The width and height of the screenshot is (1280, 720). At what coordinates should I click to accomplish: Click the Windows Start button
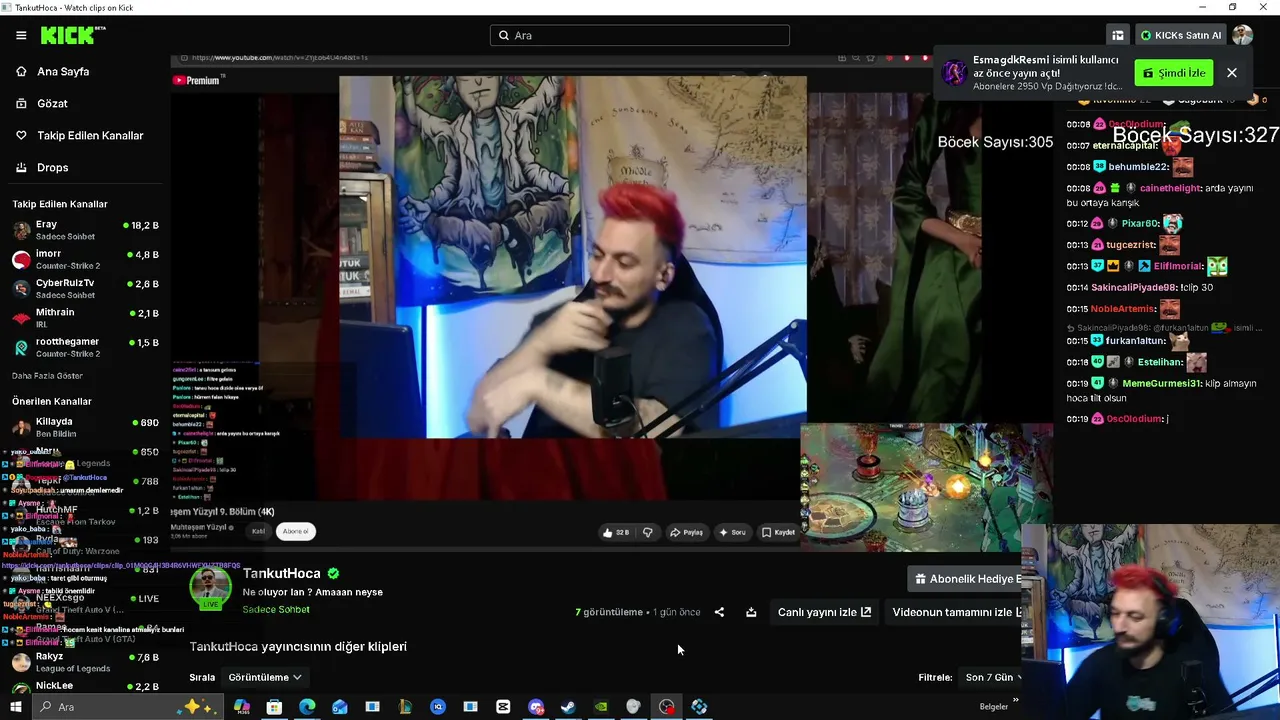point(16,707)
